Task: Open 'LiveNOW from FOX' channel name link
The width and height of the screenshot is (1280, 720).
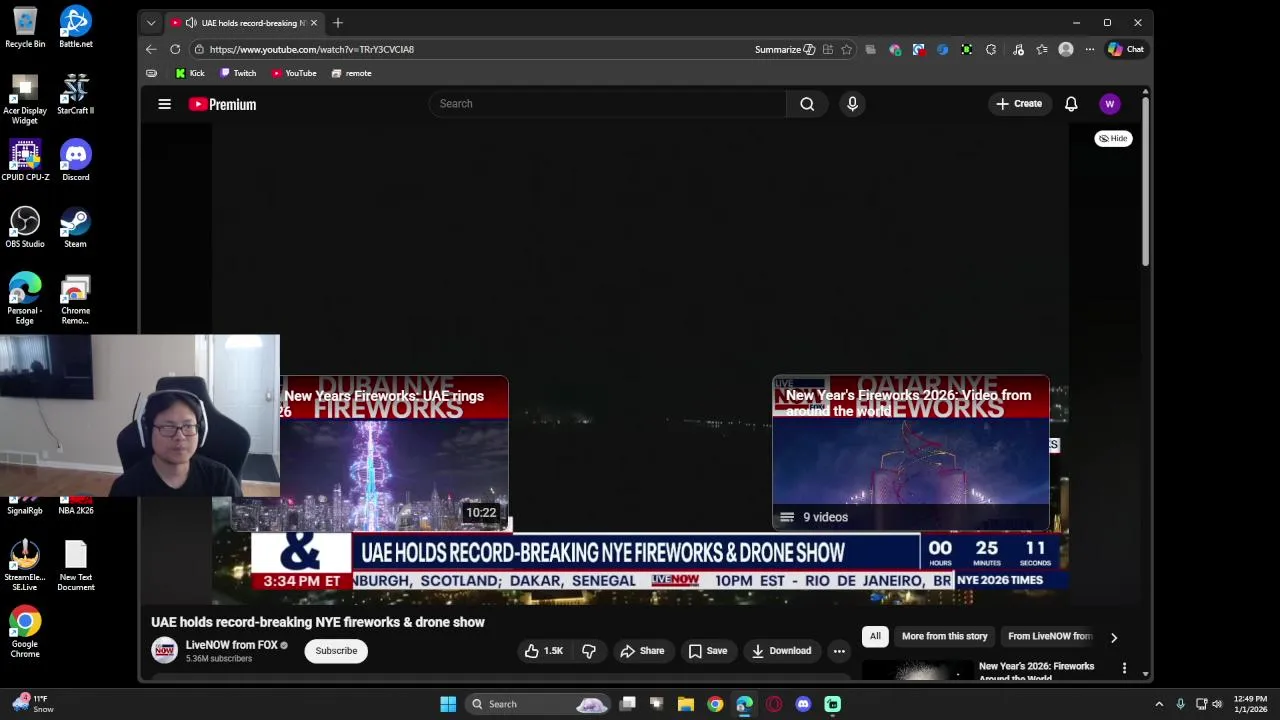Action: tap(232, 645)
